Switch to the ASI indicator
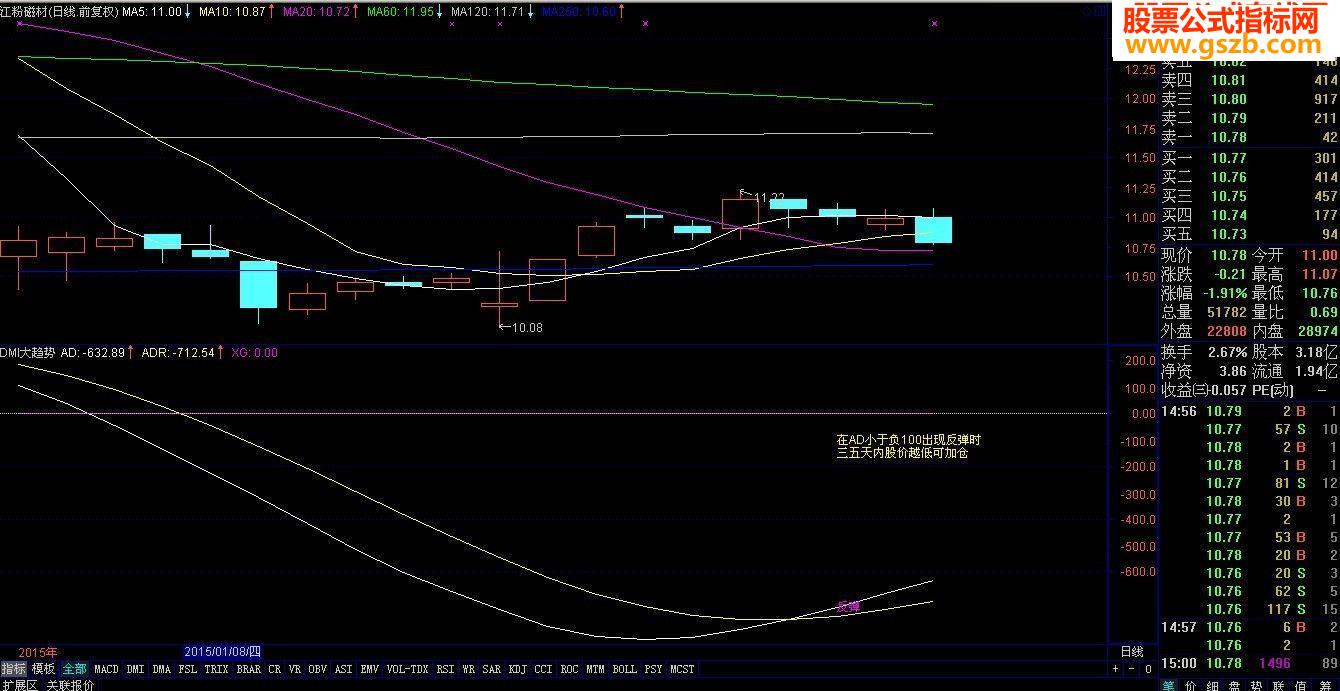 click(x=343, y=669)
